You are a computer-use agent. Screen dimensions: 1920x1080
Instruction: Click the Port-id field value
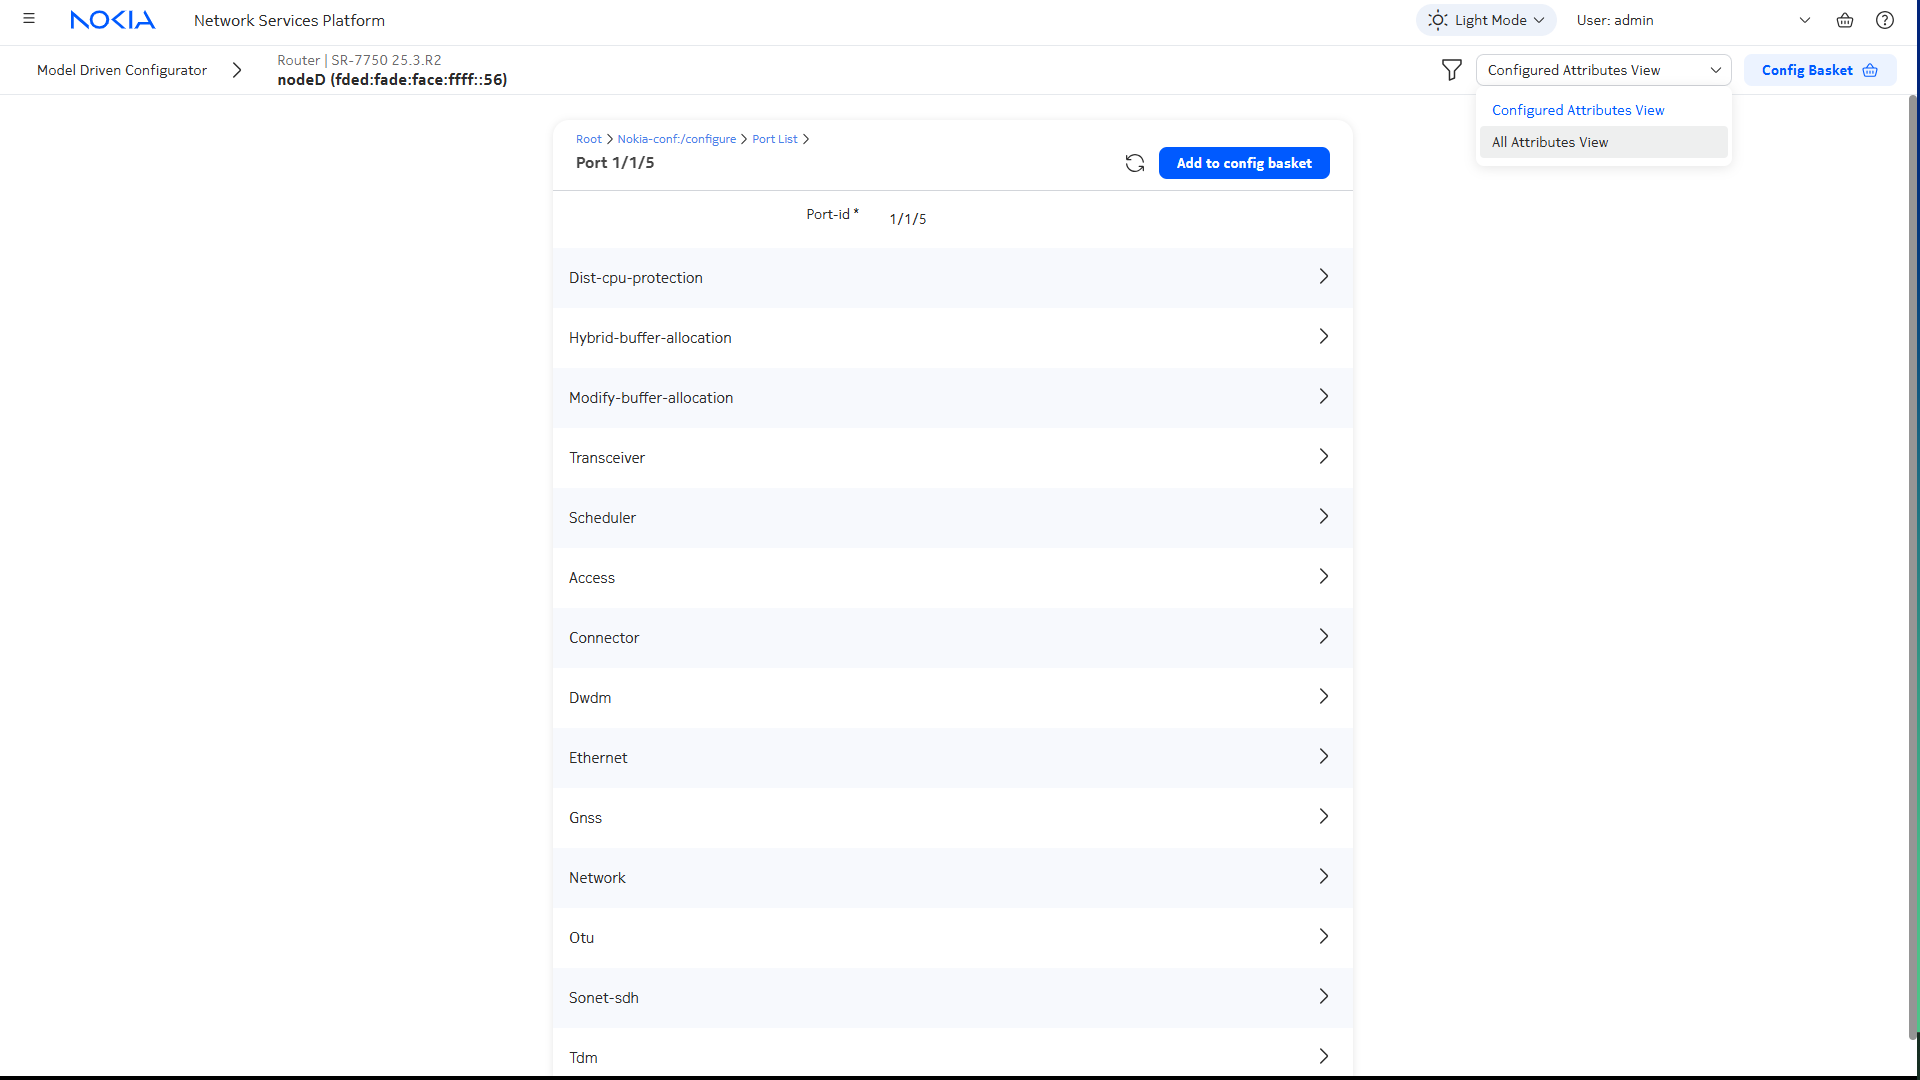click(907, 219)
